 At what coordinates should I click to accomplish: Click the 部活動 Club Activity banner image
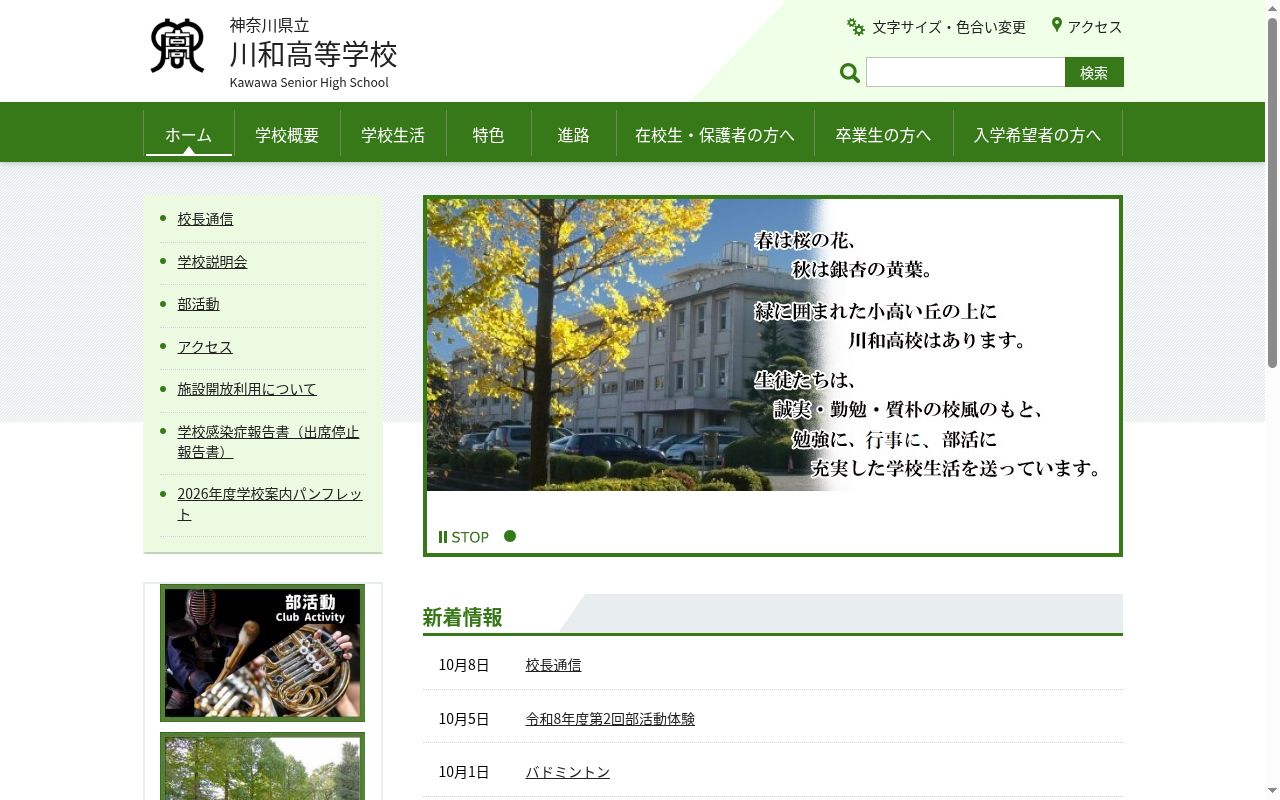[x=262, y=653]
